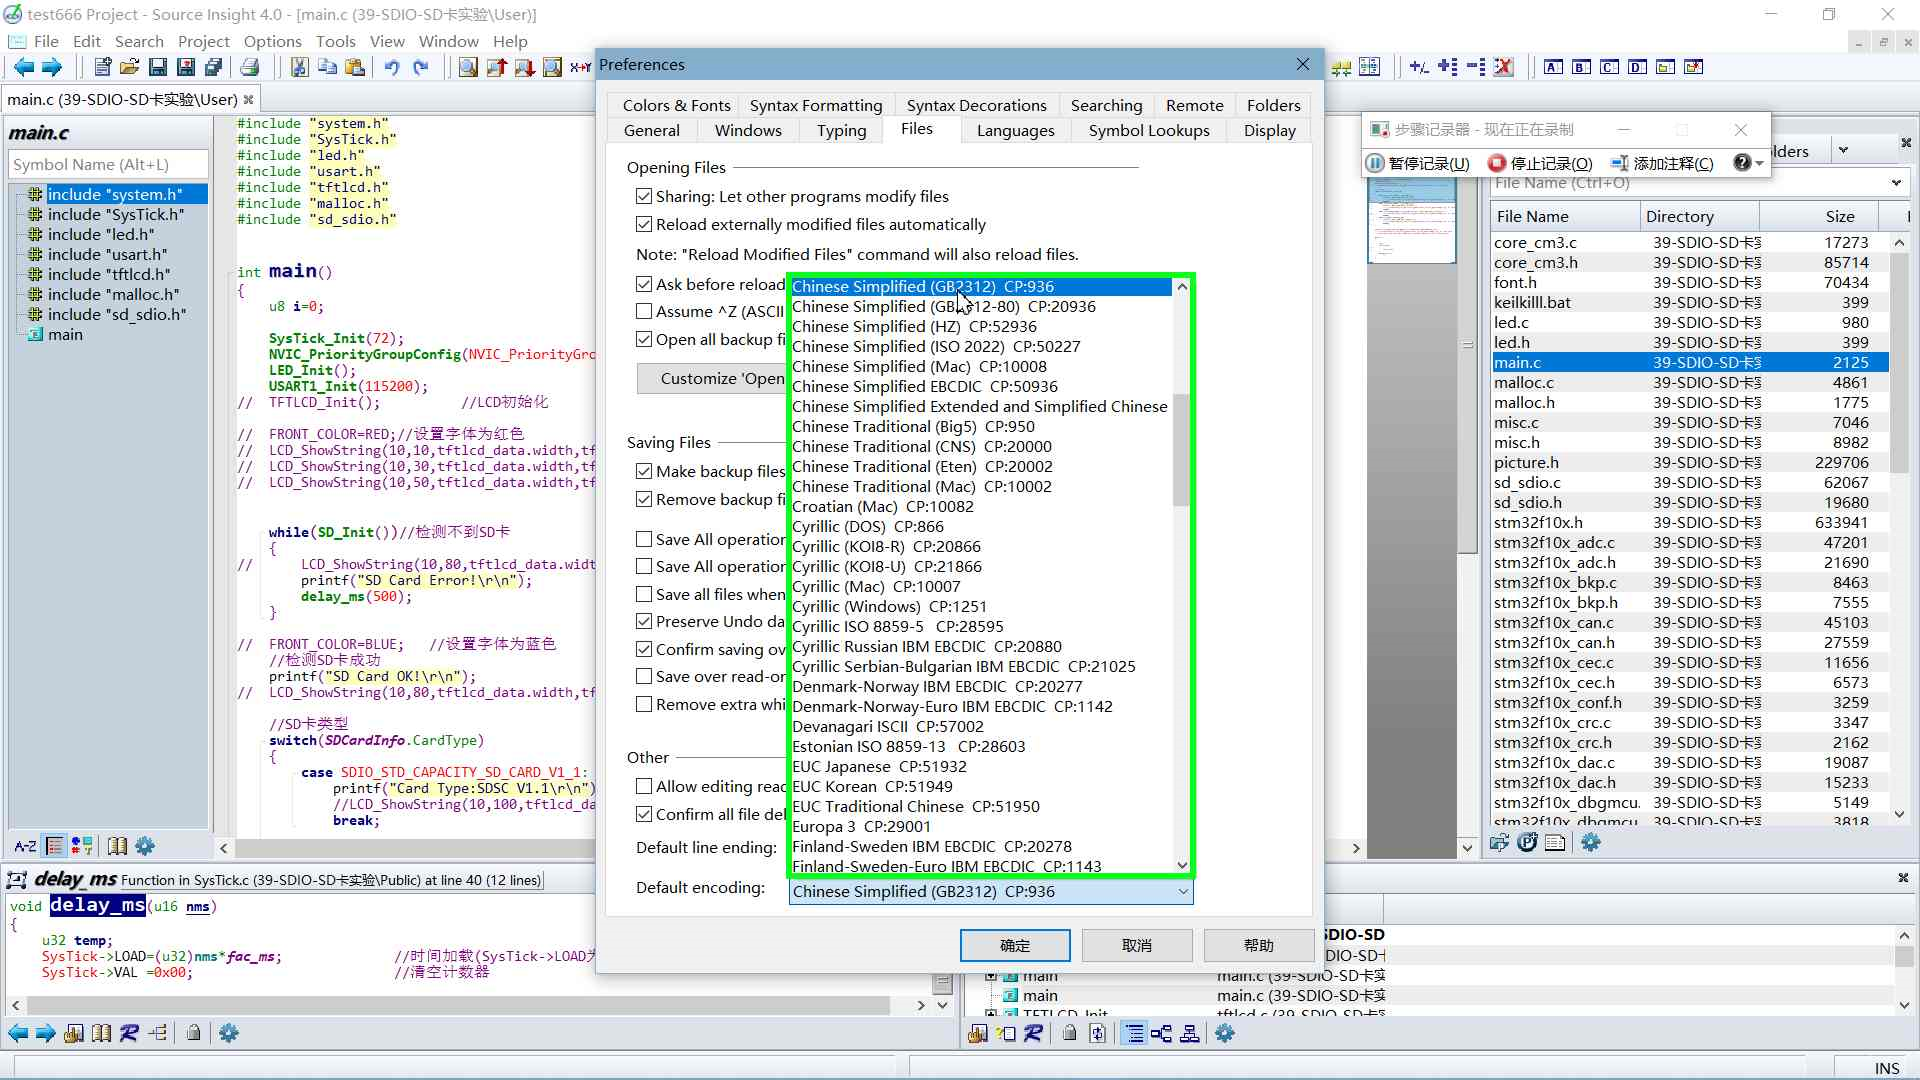1920x1080 pixels.
Task: Click the Go Back arrow in toolbar
Action: 23,67
